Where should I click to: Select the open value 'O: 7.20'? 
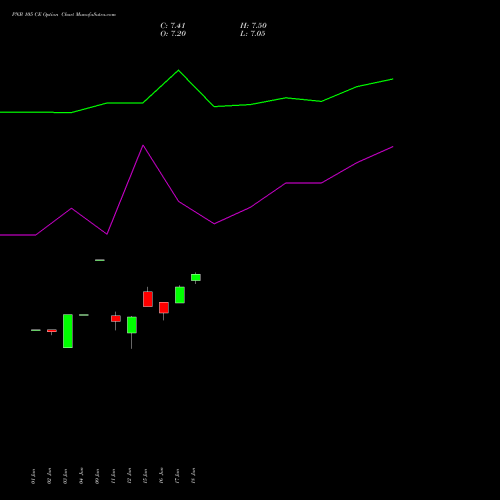click(x=173, y=34)
